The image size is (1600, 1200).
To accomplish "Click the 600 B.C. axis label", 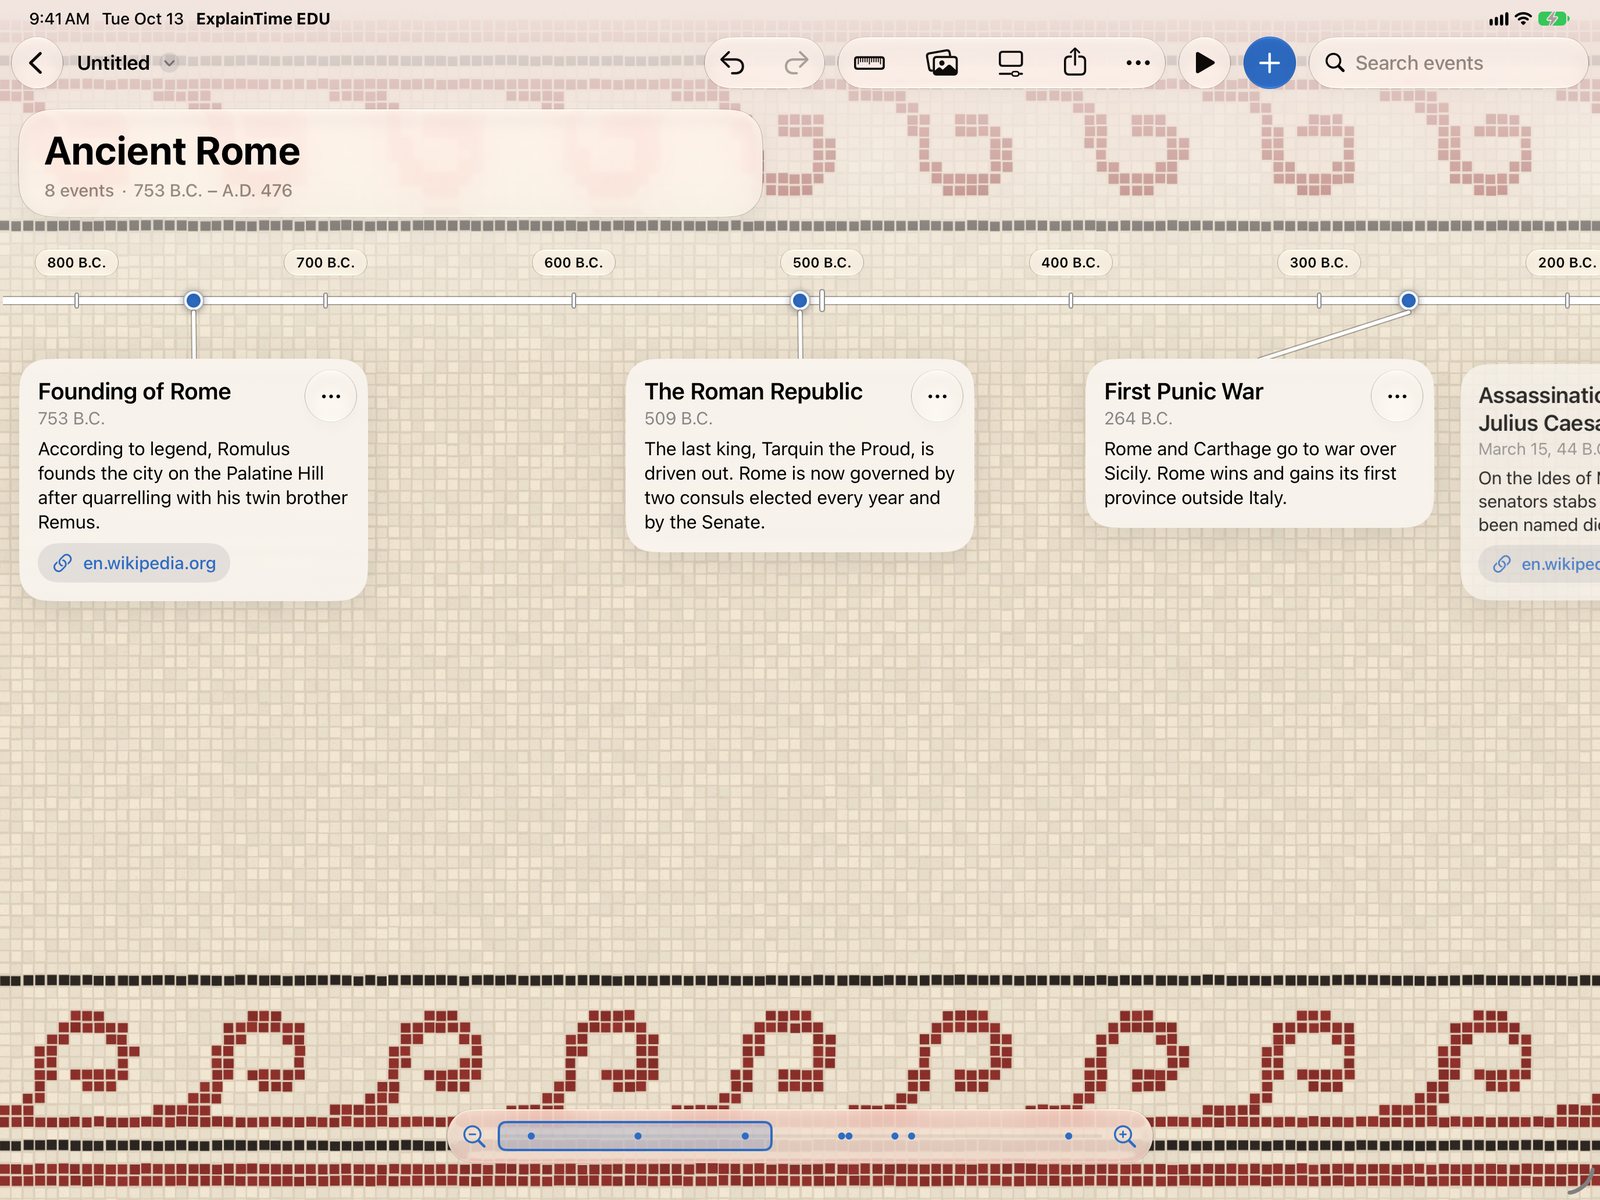I will [573, 263].
